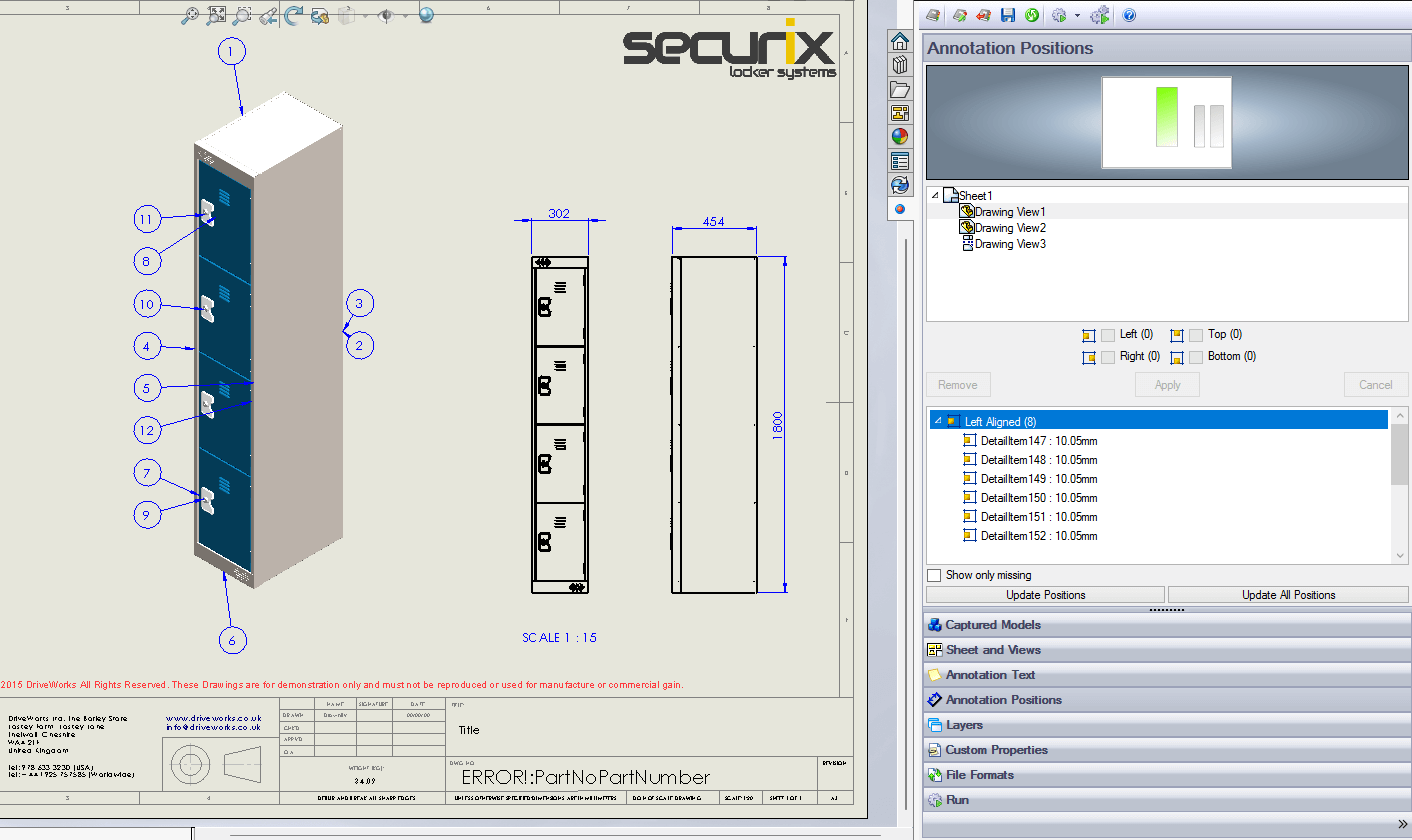
Task: Open help via the blue question mark
Action: pyautogui.click(x=1129, y=15)
